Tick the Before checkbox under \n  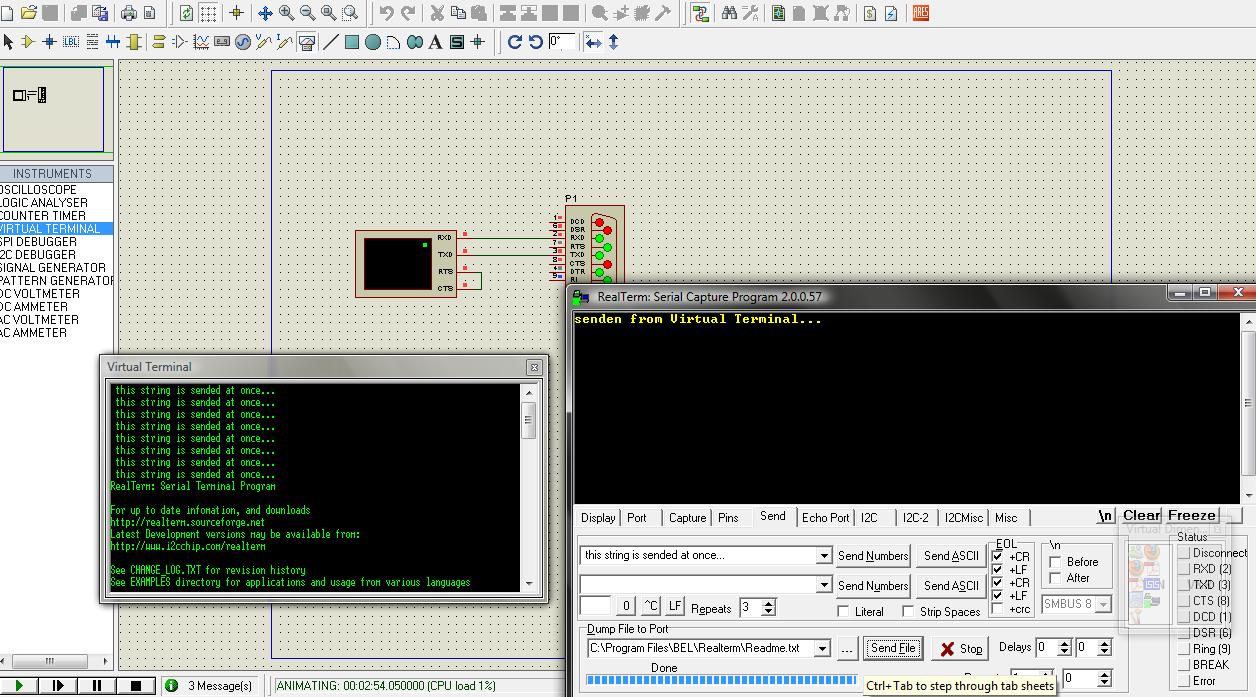coord(1055,561)
